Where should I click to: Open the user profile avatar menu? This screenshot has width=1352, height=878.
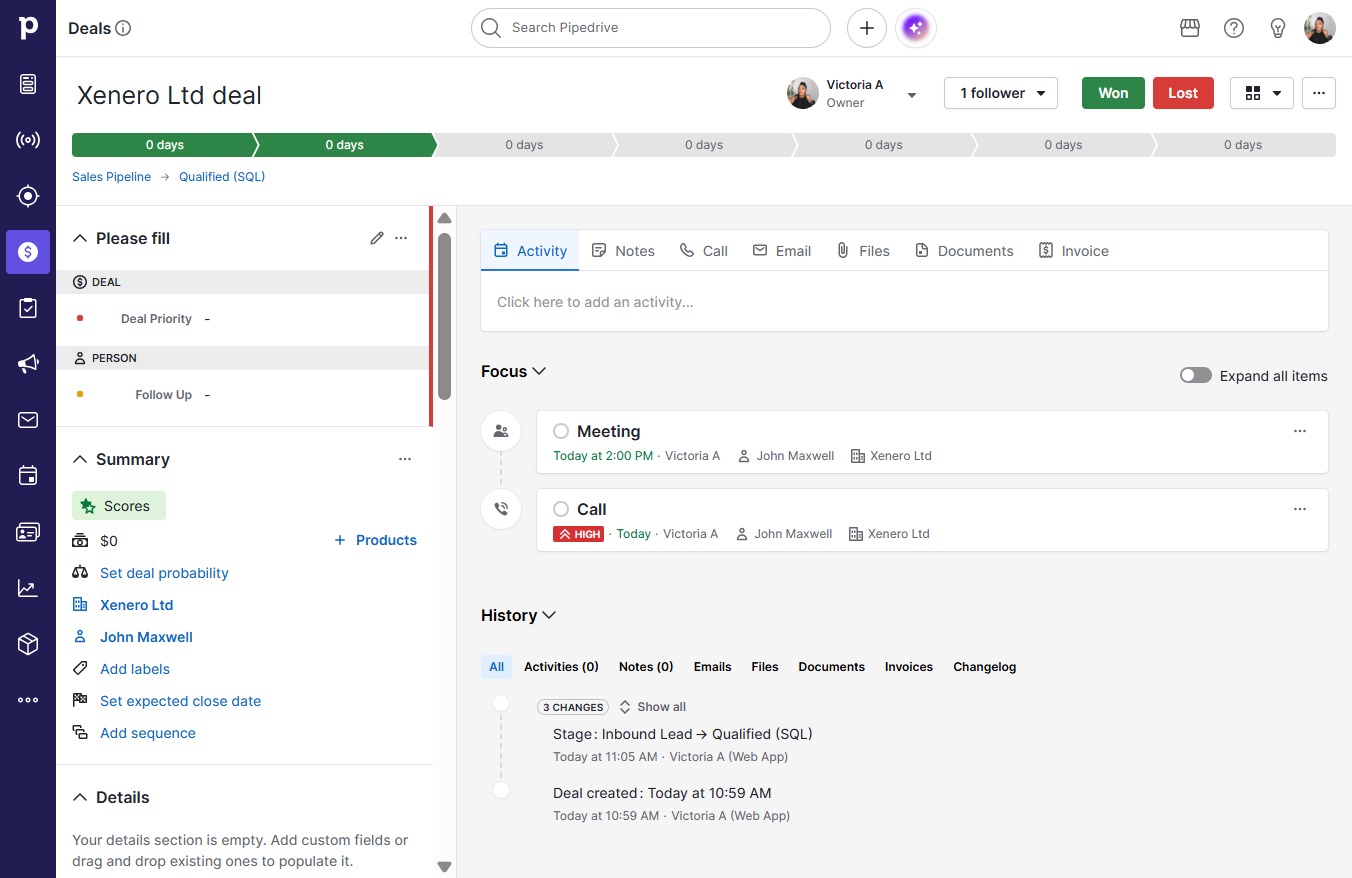click(1320, 28)
